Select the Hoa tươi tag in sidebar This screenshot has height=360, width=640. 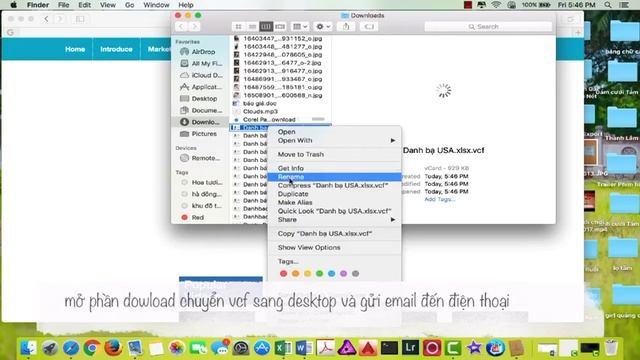coord(201,182)
